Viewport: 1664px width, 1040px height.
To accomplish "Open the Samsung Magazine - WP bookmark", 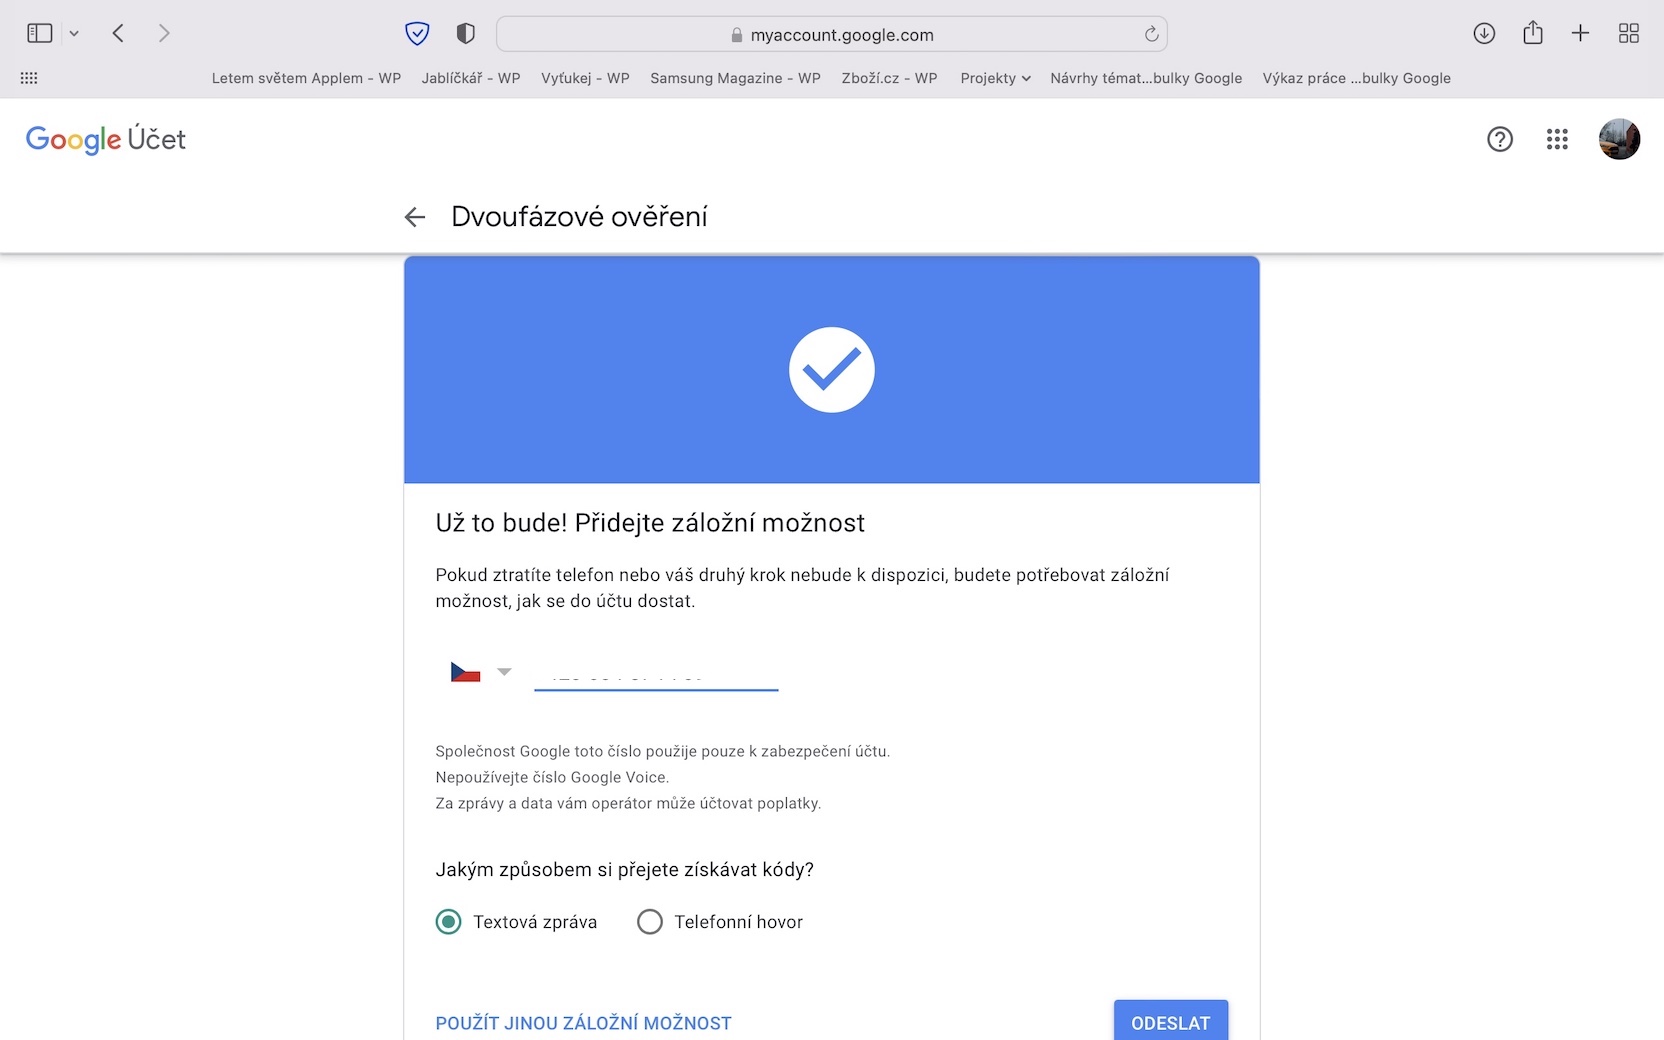I will (735, 78).
